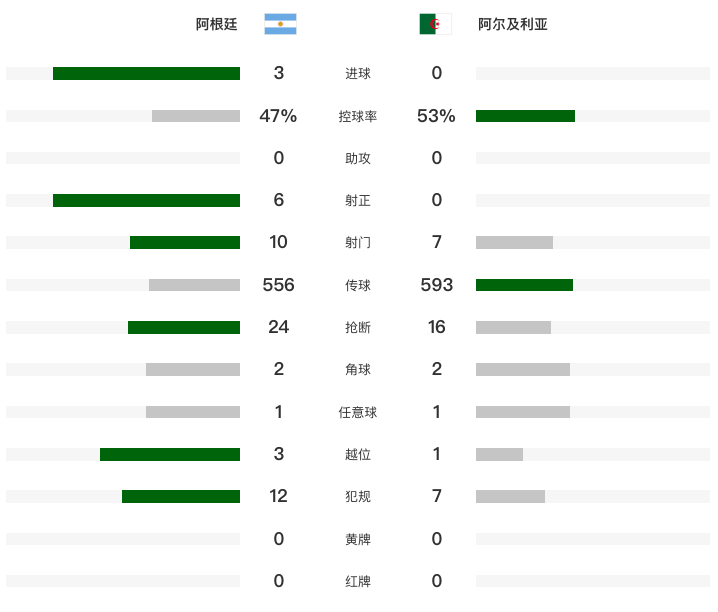Select the 阿根廷 team name

[x=217, y=24]
